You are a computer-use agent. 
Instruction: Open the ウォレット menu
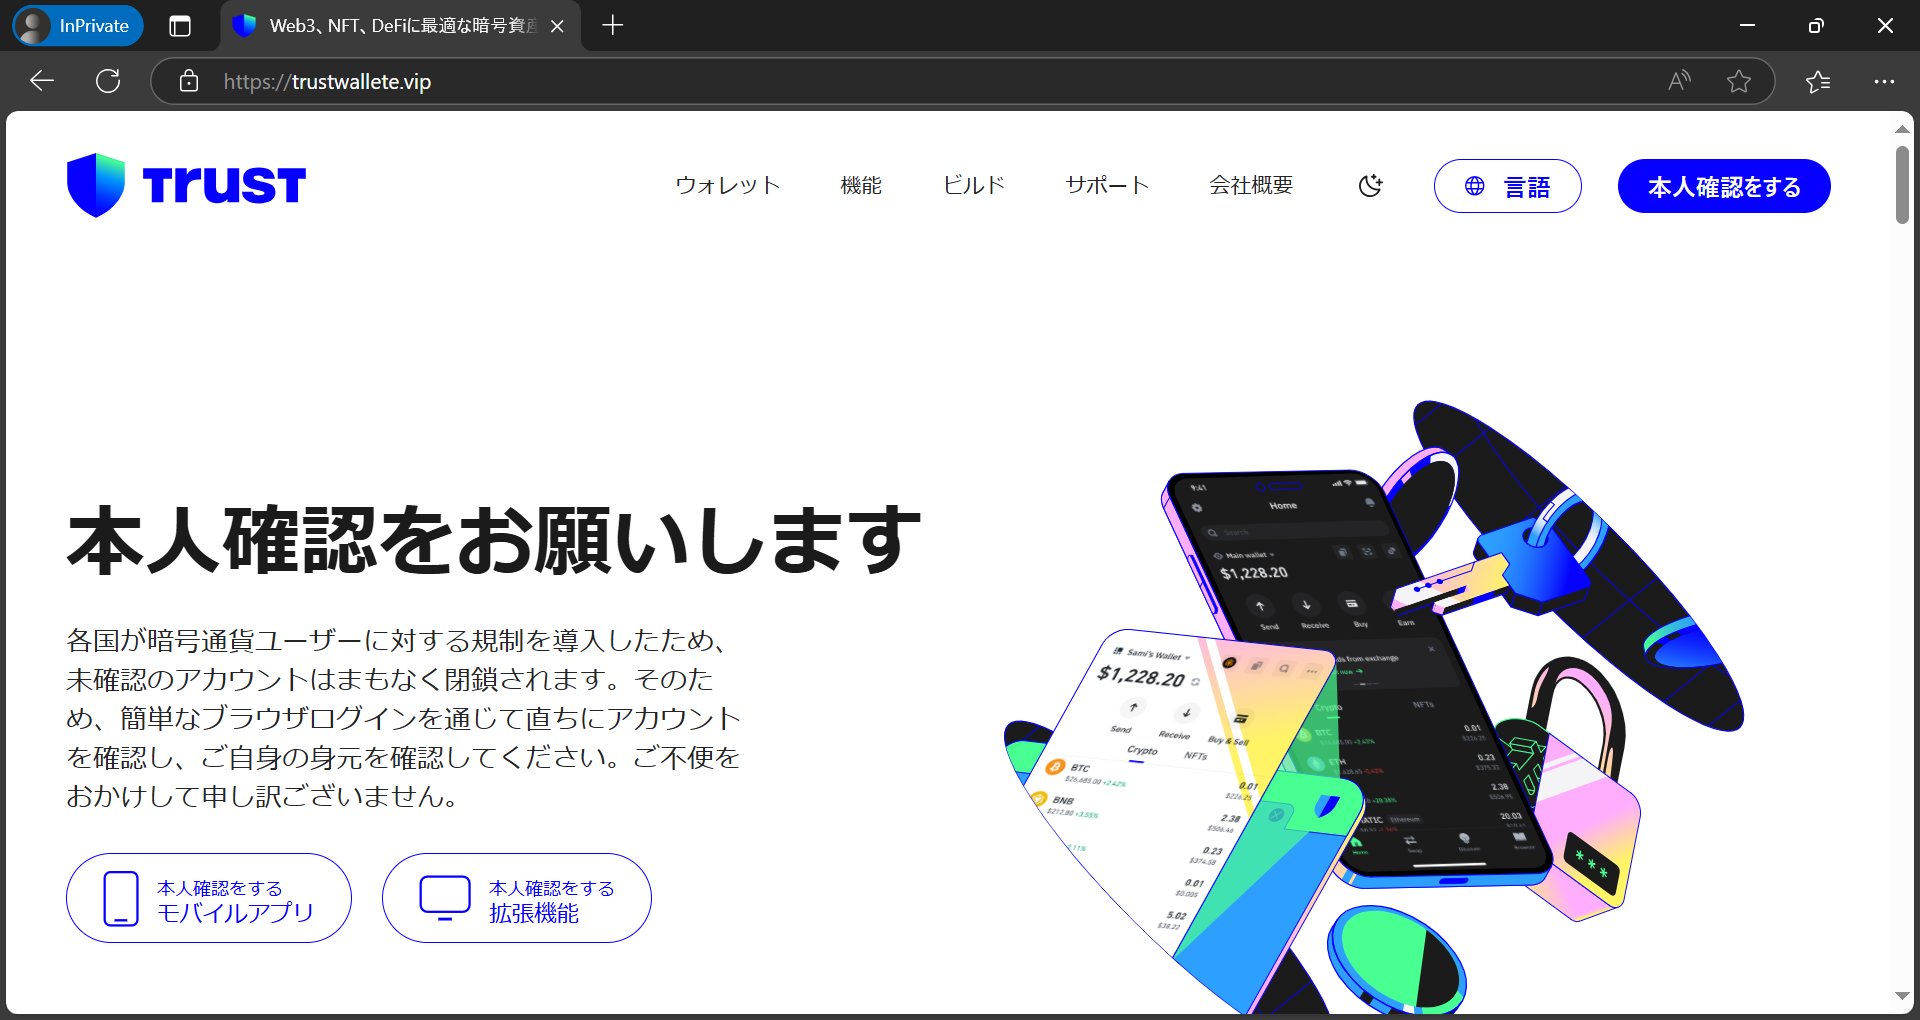coord(727,186)
